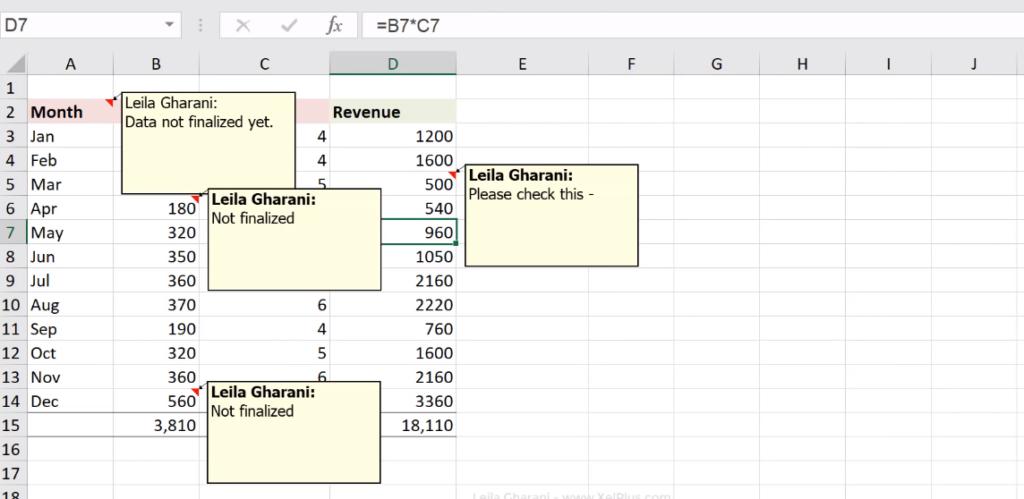The width and height of the screenshot is (1024, 499).
Task: Select the Jan cell
Action: (x=70, y=136)
